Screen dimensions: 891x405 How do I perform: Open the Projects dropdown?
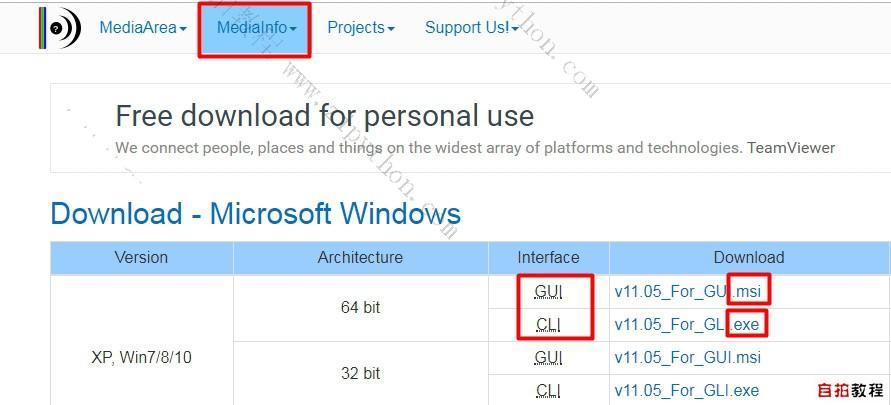(x=361, y=28)
